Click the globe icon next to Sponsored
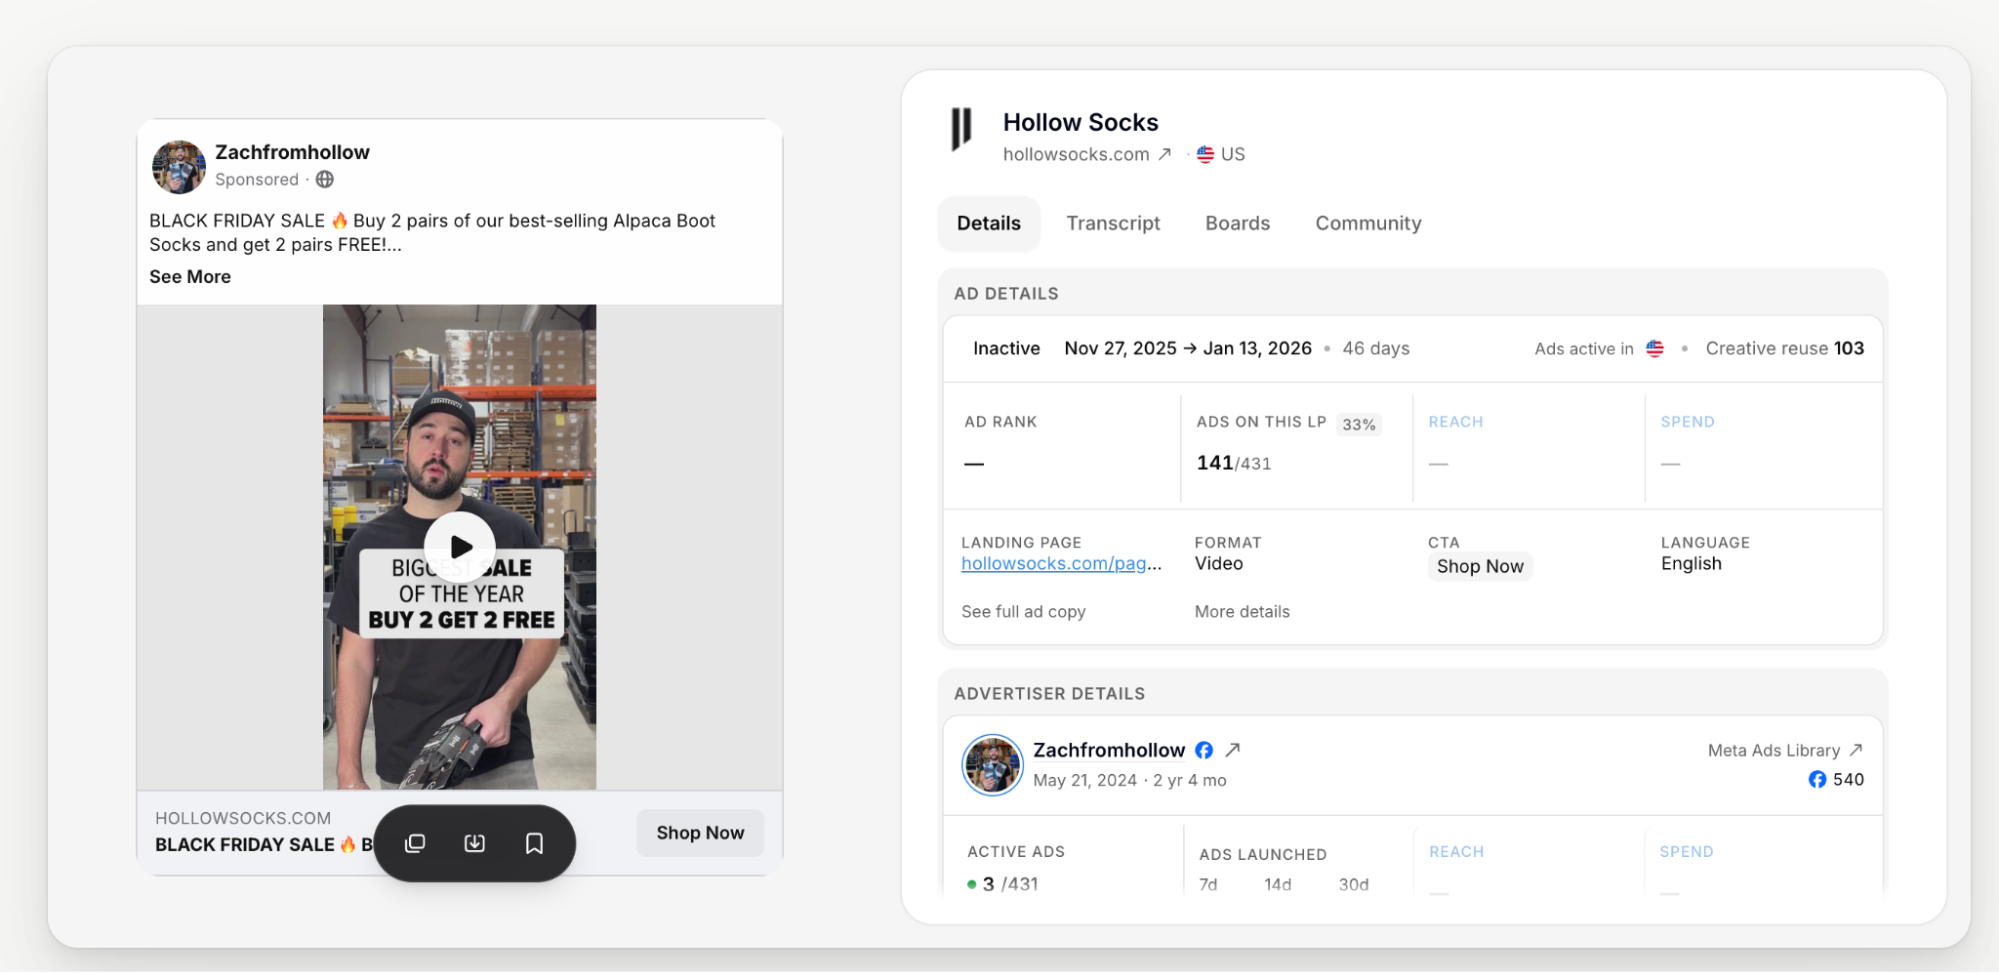Screen dimensions: 1999x973 coord(325,180)
